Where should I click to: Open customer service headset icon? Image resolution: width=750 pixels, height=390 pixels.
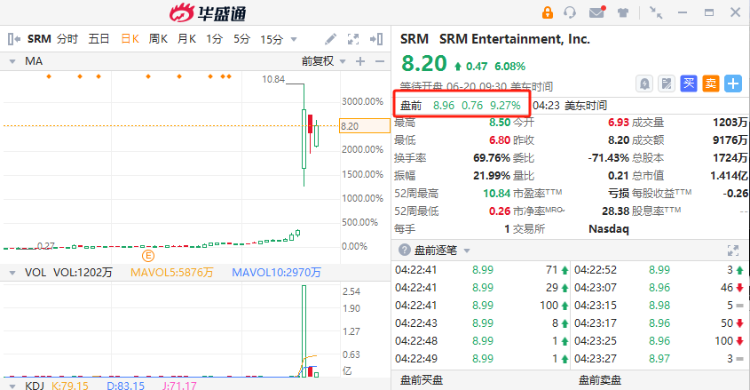(570, 12)
